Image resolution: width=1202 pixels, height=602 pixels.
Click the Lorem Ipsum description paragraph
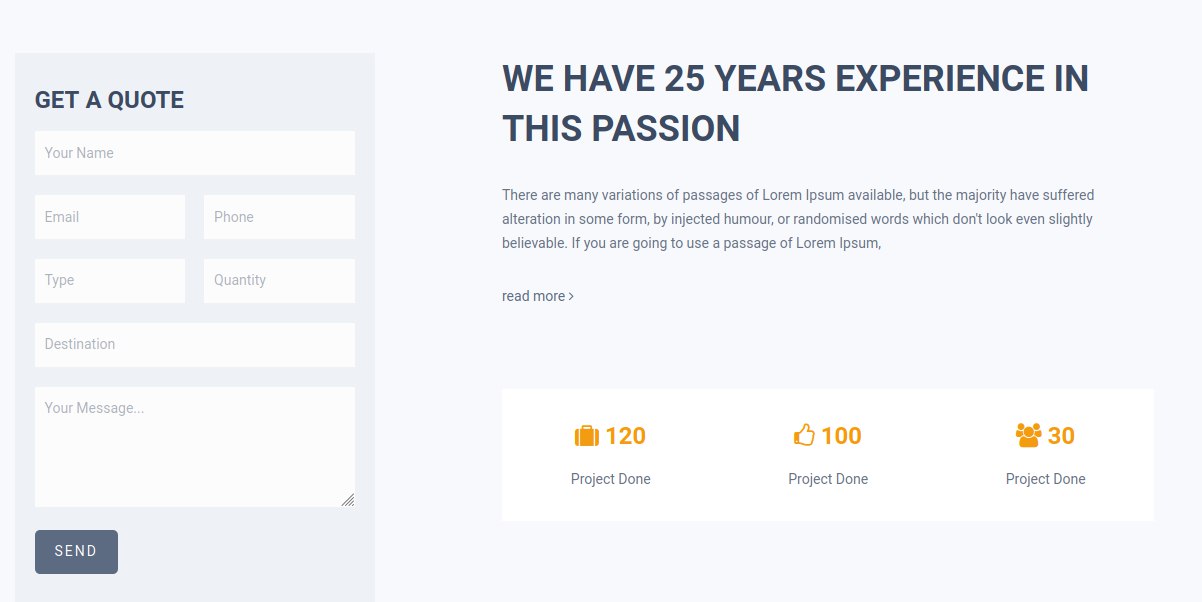[x=800, y=219]
